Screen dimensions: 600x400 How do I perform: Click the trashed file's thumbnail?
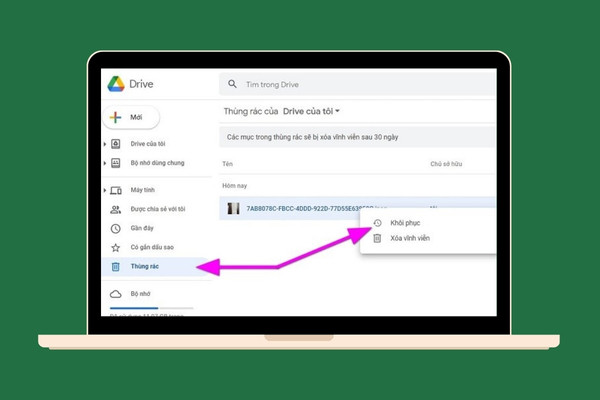233,209
